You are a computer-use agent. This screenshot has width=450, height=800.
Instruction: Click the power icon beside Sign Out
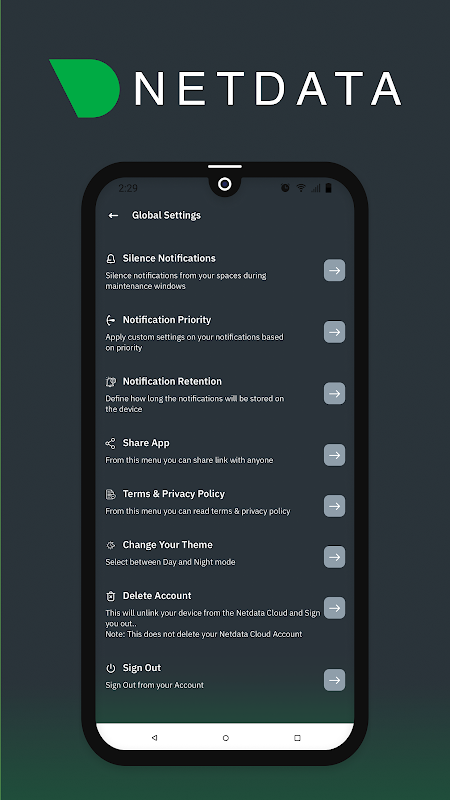point(111,668)
